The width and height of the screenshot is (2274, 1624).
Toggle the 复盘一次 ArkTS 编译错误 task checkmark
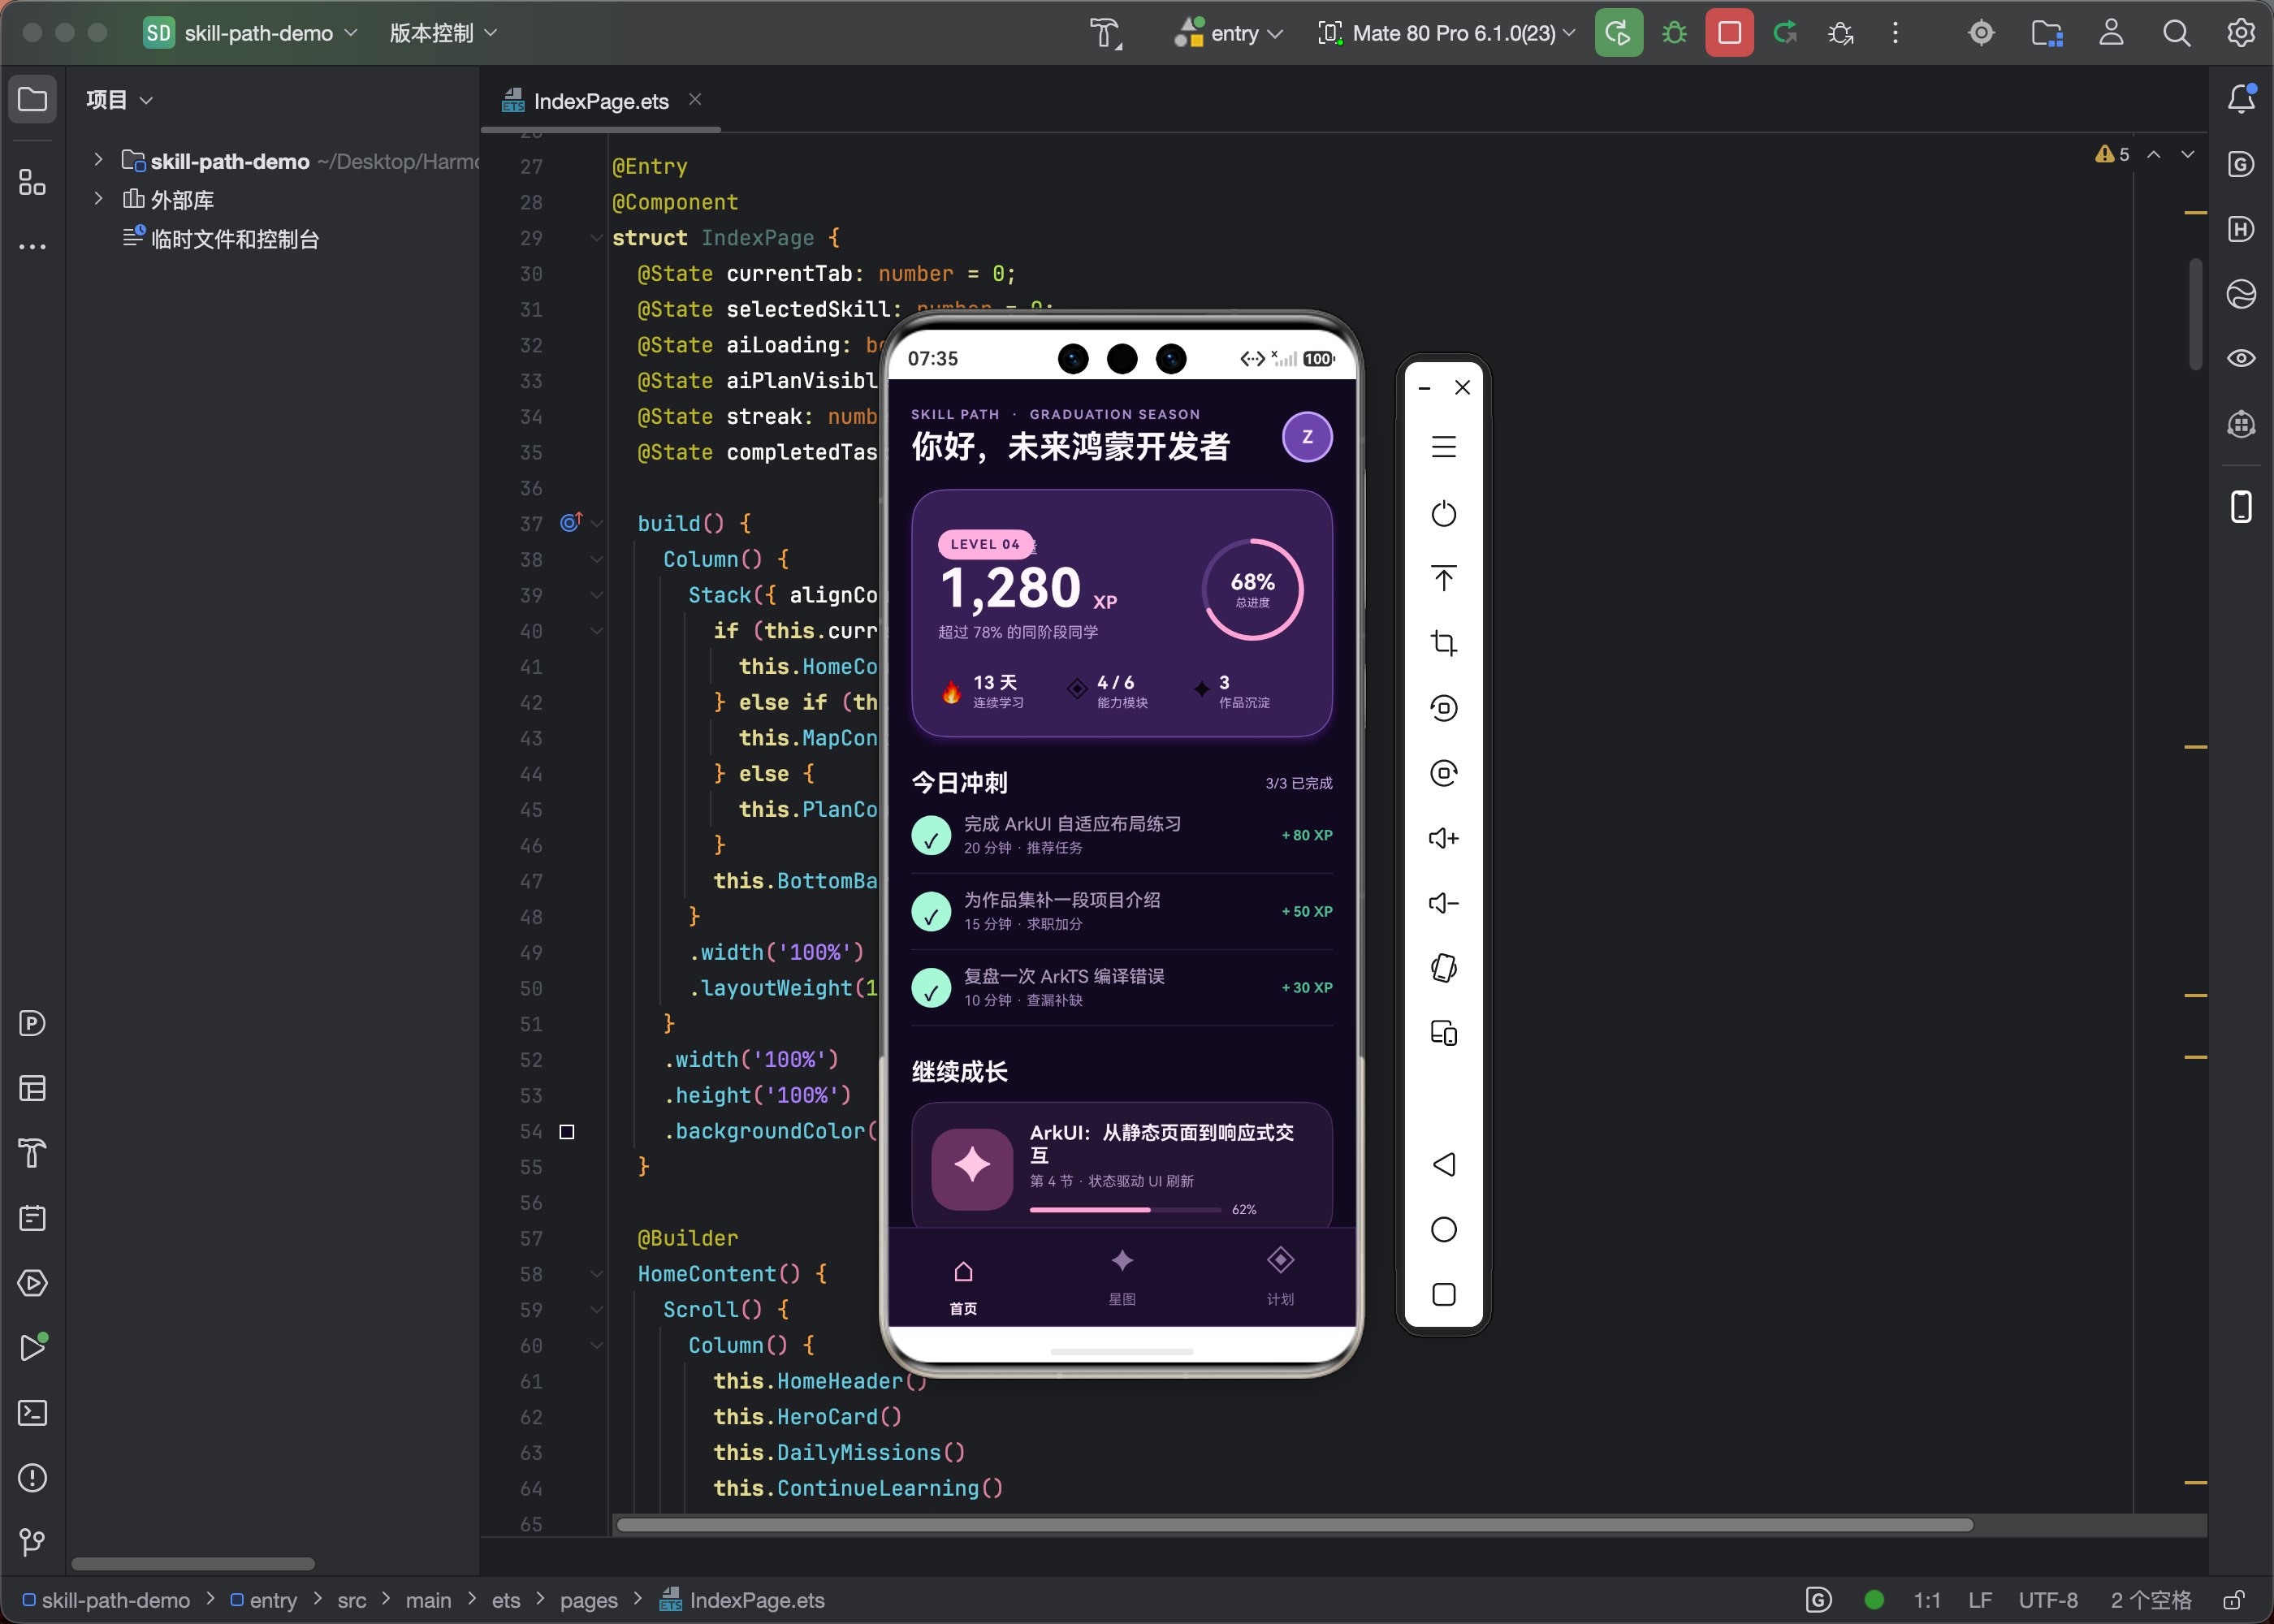[x=931, y=988]
